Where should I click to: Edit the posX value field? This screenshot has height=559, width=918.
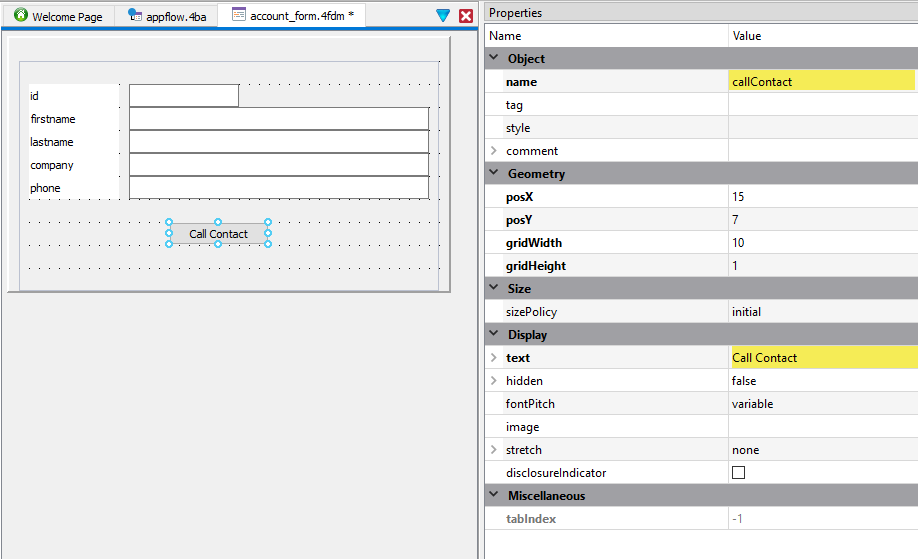[x=821, y=197]
